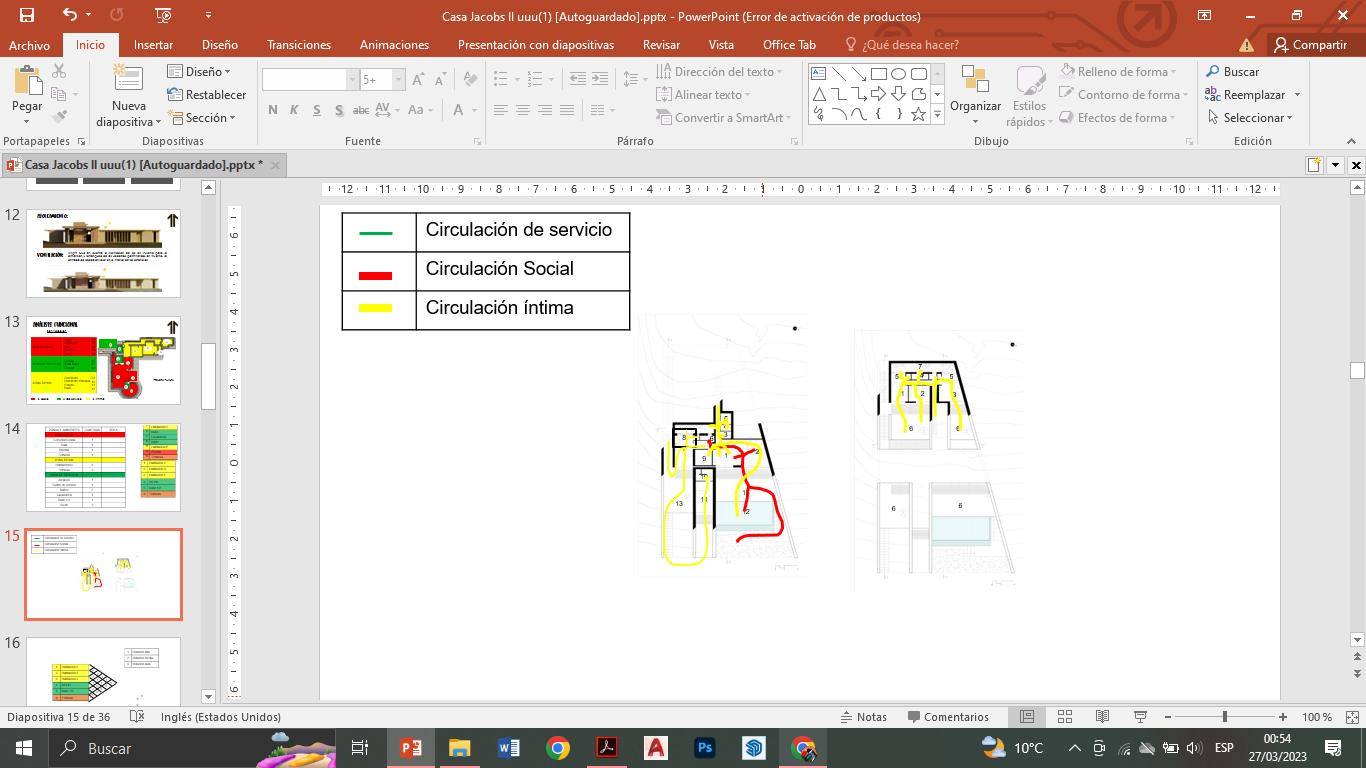Switch to the Transiciones tab
1366x768 pixels.
299,45
